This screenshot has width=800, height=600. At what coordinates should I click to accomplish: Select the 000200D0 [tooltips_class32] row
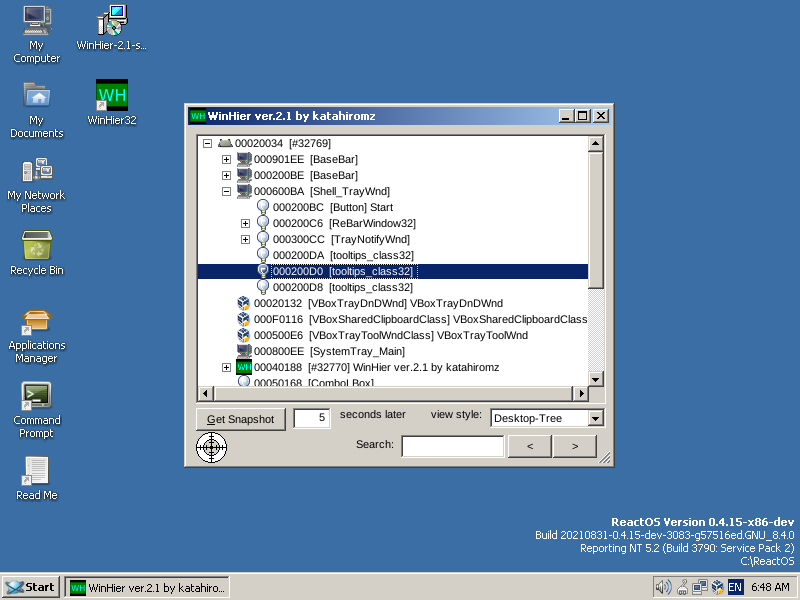[393, 271]
